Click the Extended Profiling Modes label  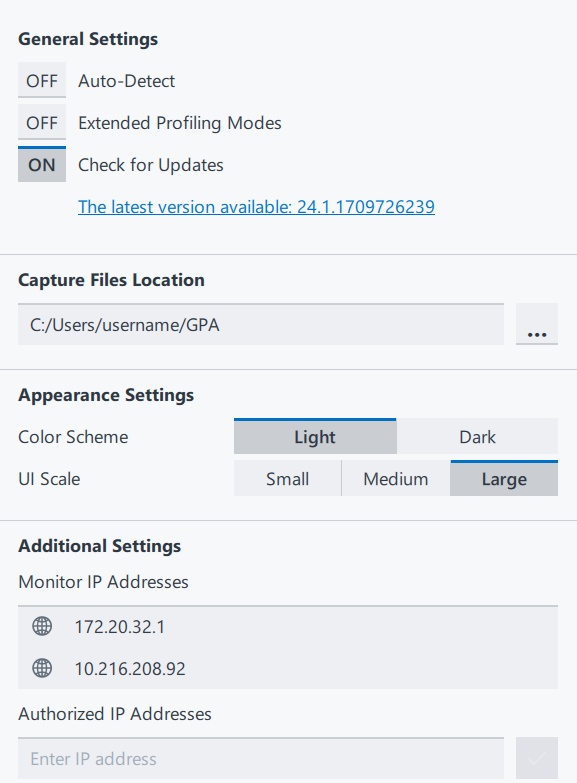click(180, 123)
